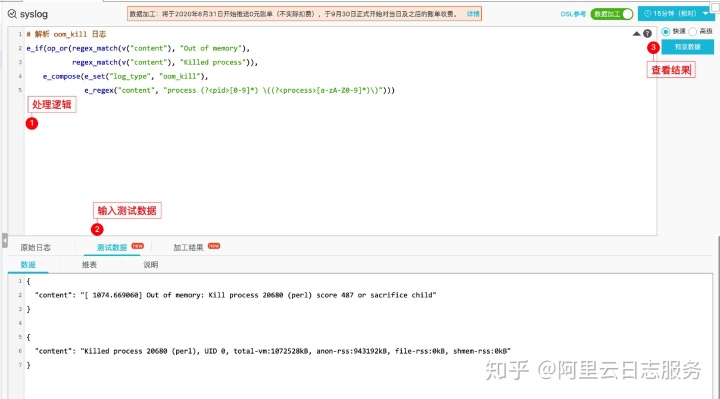
Task: Click the e_regex("content" code line
Action: pyautogui.click(x=239, y=90)
